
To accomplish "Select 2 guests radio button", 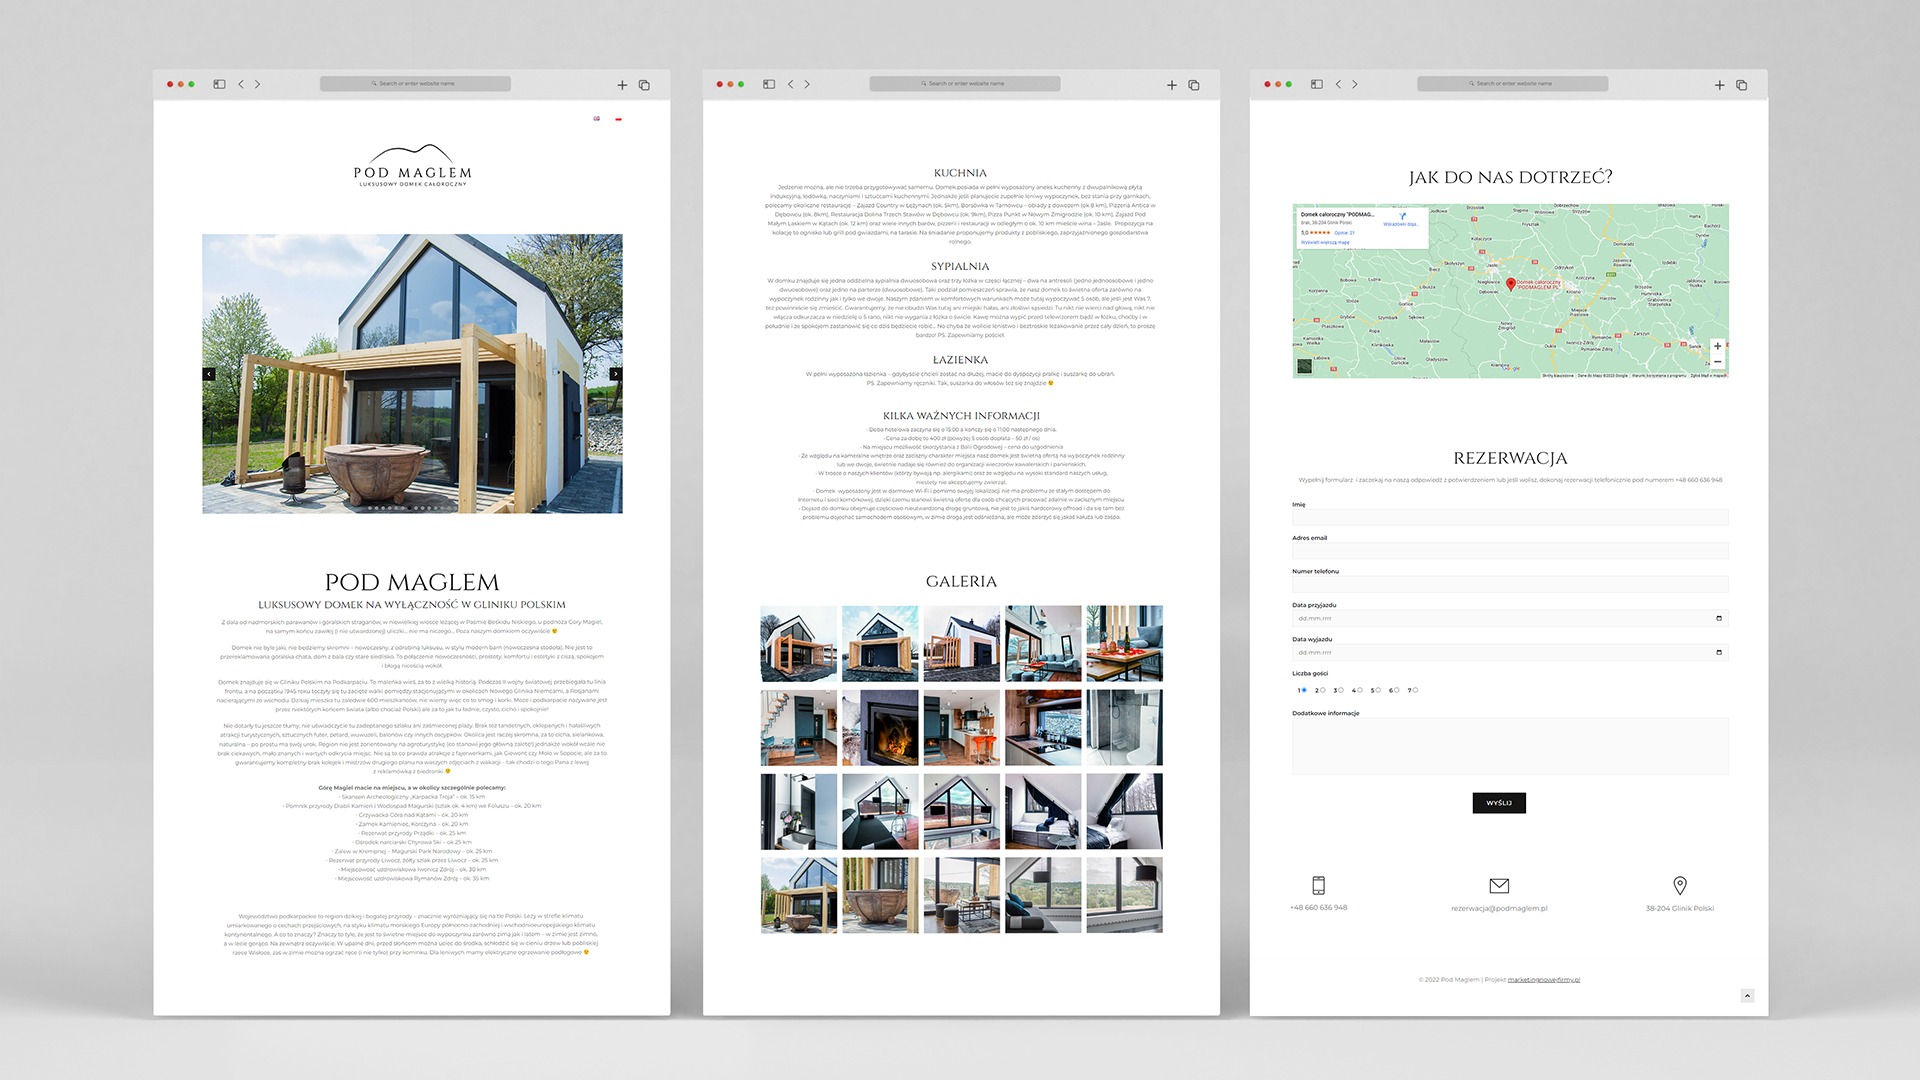I will point(1323,690).
